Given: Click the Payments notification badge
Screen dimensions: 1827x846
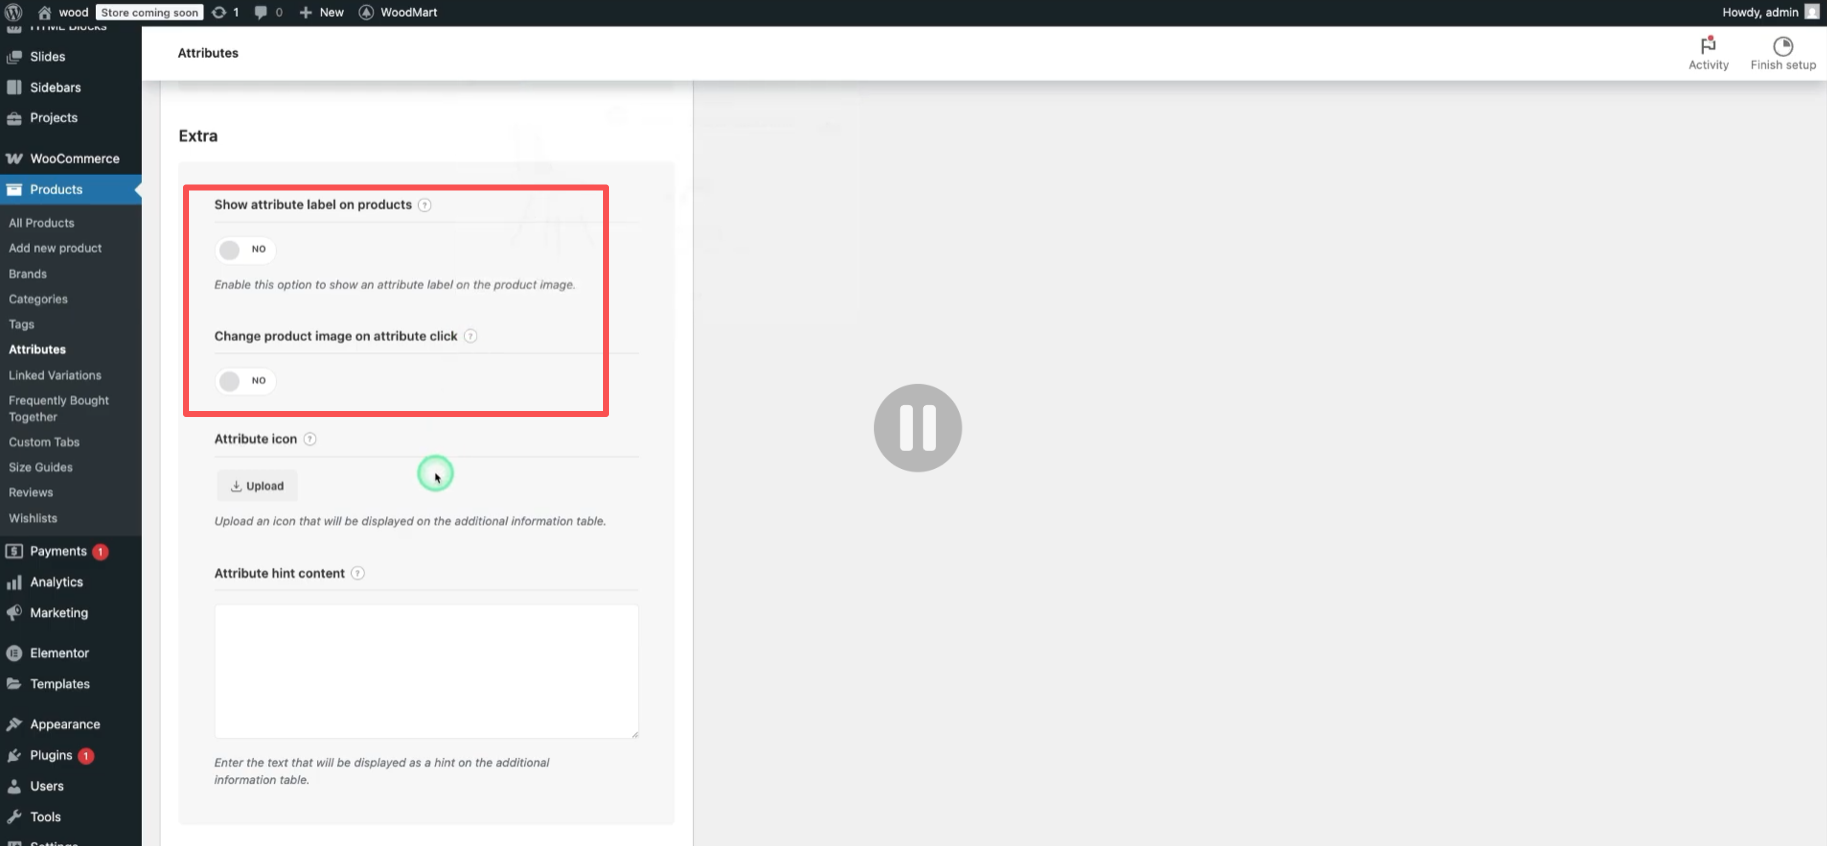Looking at the screenshot, I should tap(100, 552).
